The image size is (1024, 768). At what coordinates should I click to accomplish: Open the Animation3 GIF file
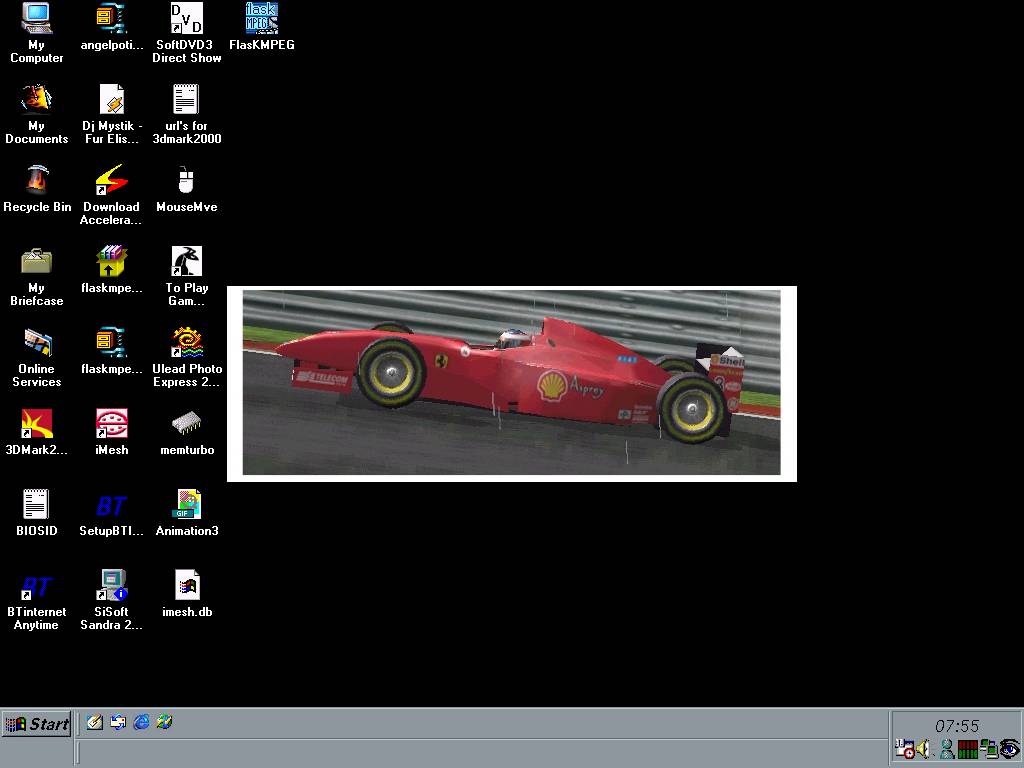point(186,504)
